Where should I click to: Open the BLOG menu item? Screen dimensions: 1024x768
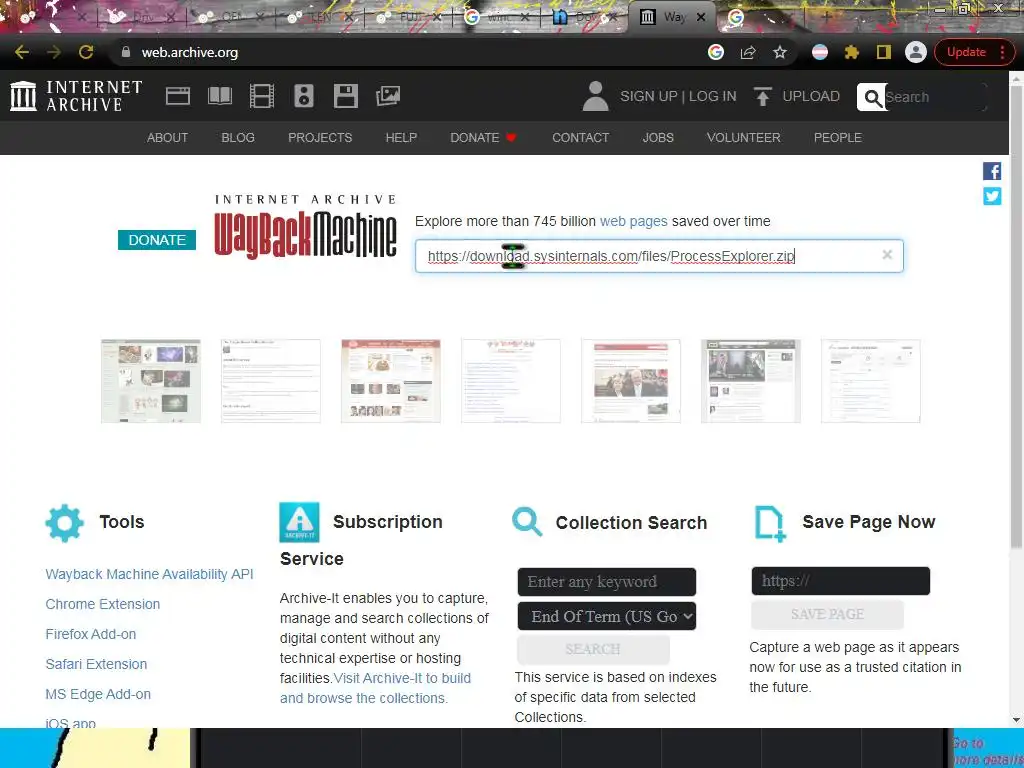pyautogui.click(x=238, y=138)
